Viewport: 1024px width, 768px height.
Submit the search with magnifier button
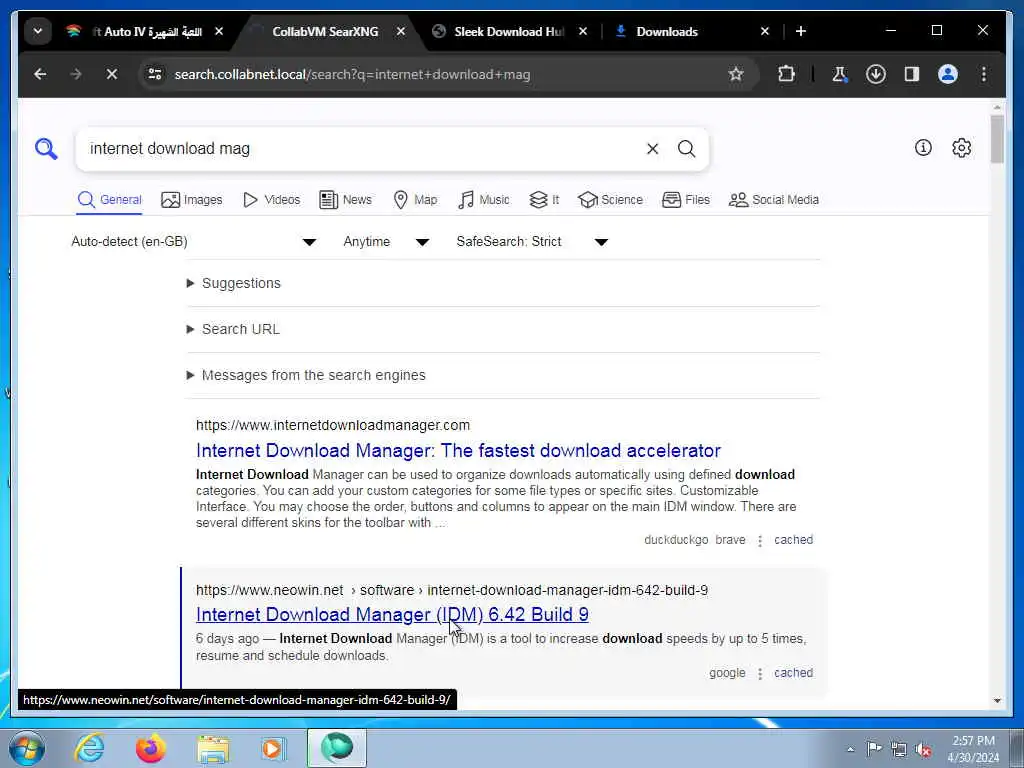686,149
